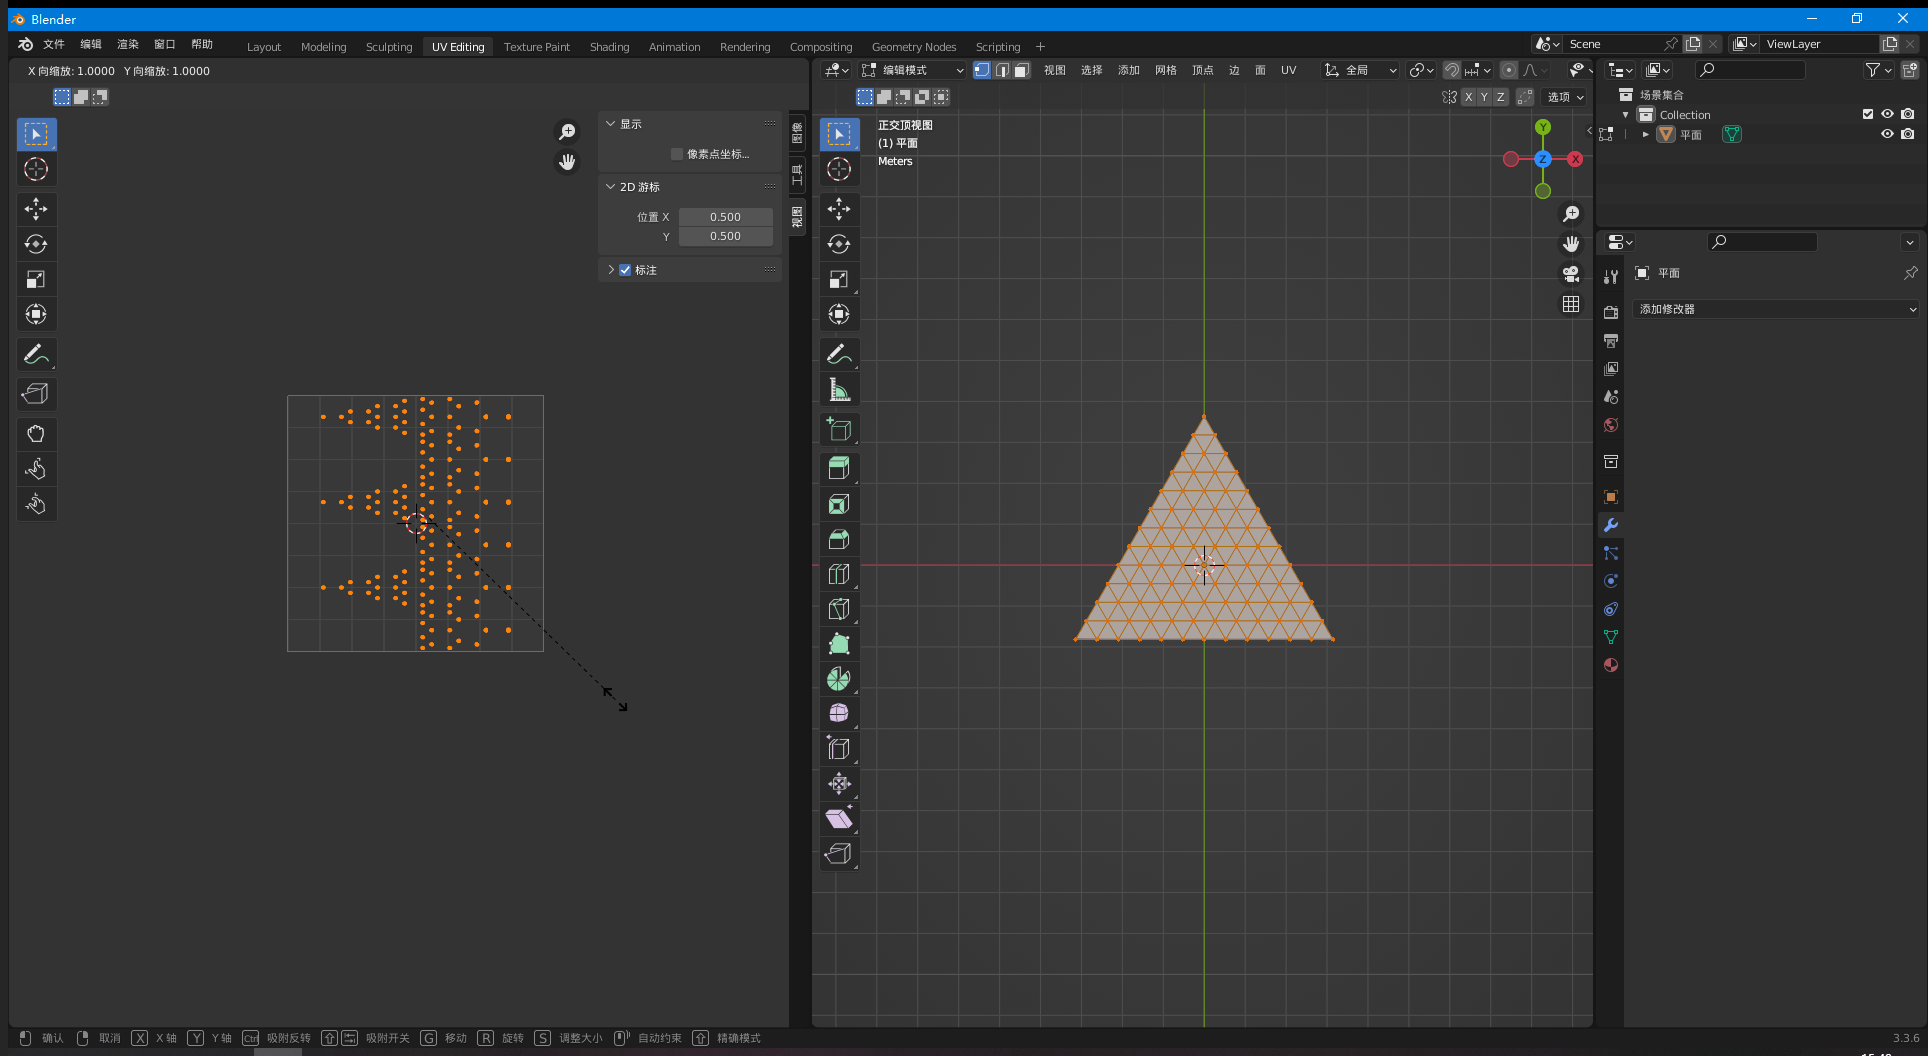The height and width of the screenshot is (1056, 1928).
Task: Select the Add Cube tool
Action: tap(839, 430)
